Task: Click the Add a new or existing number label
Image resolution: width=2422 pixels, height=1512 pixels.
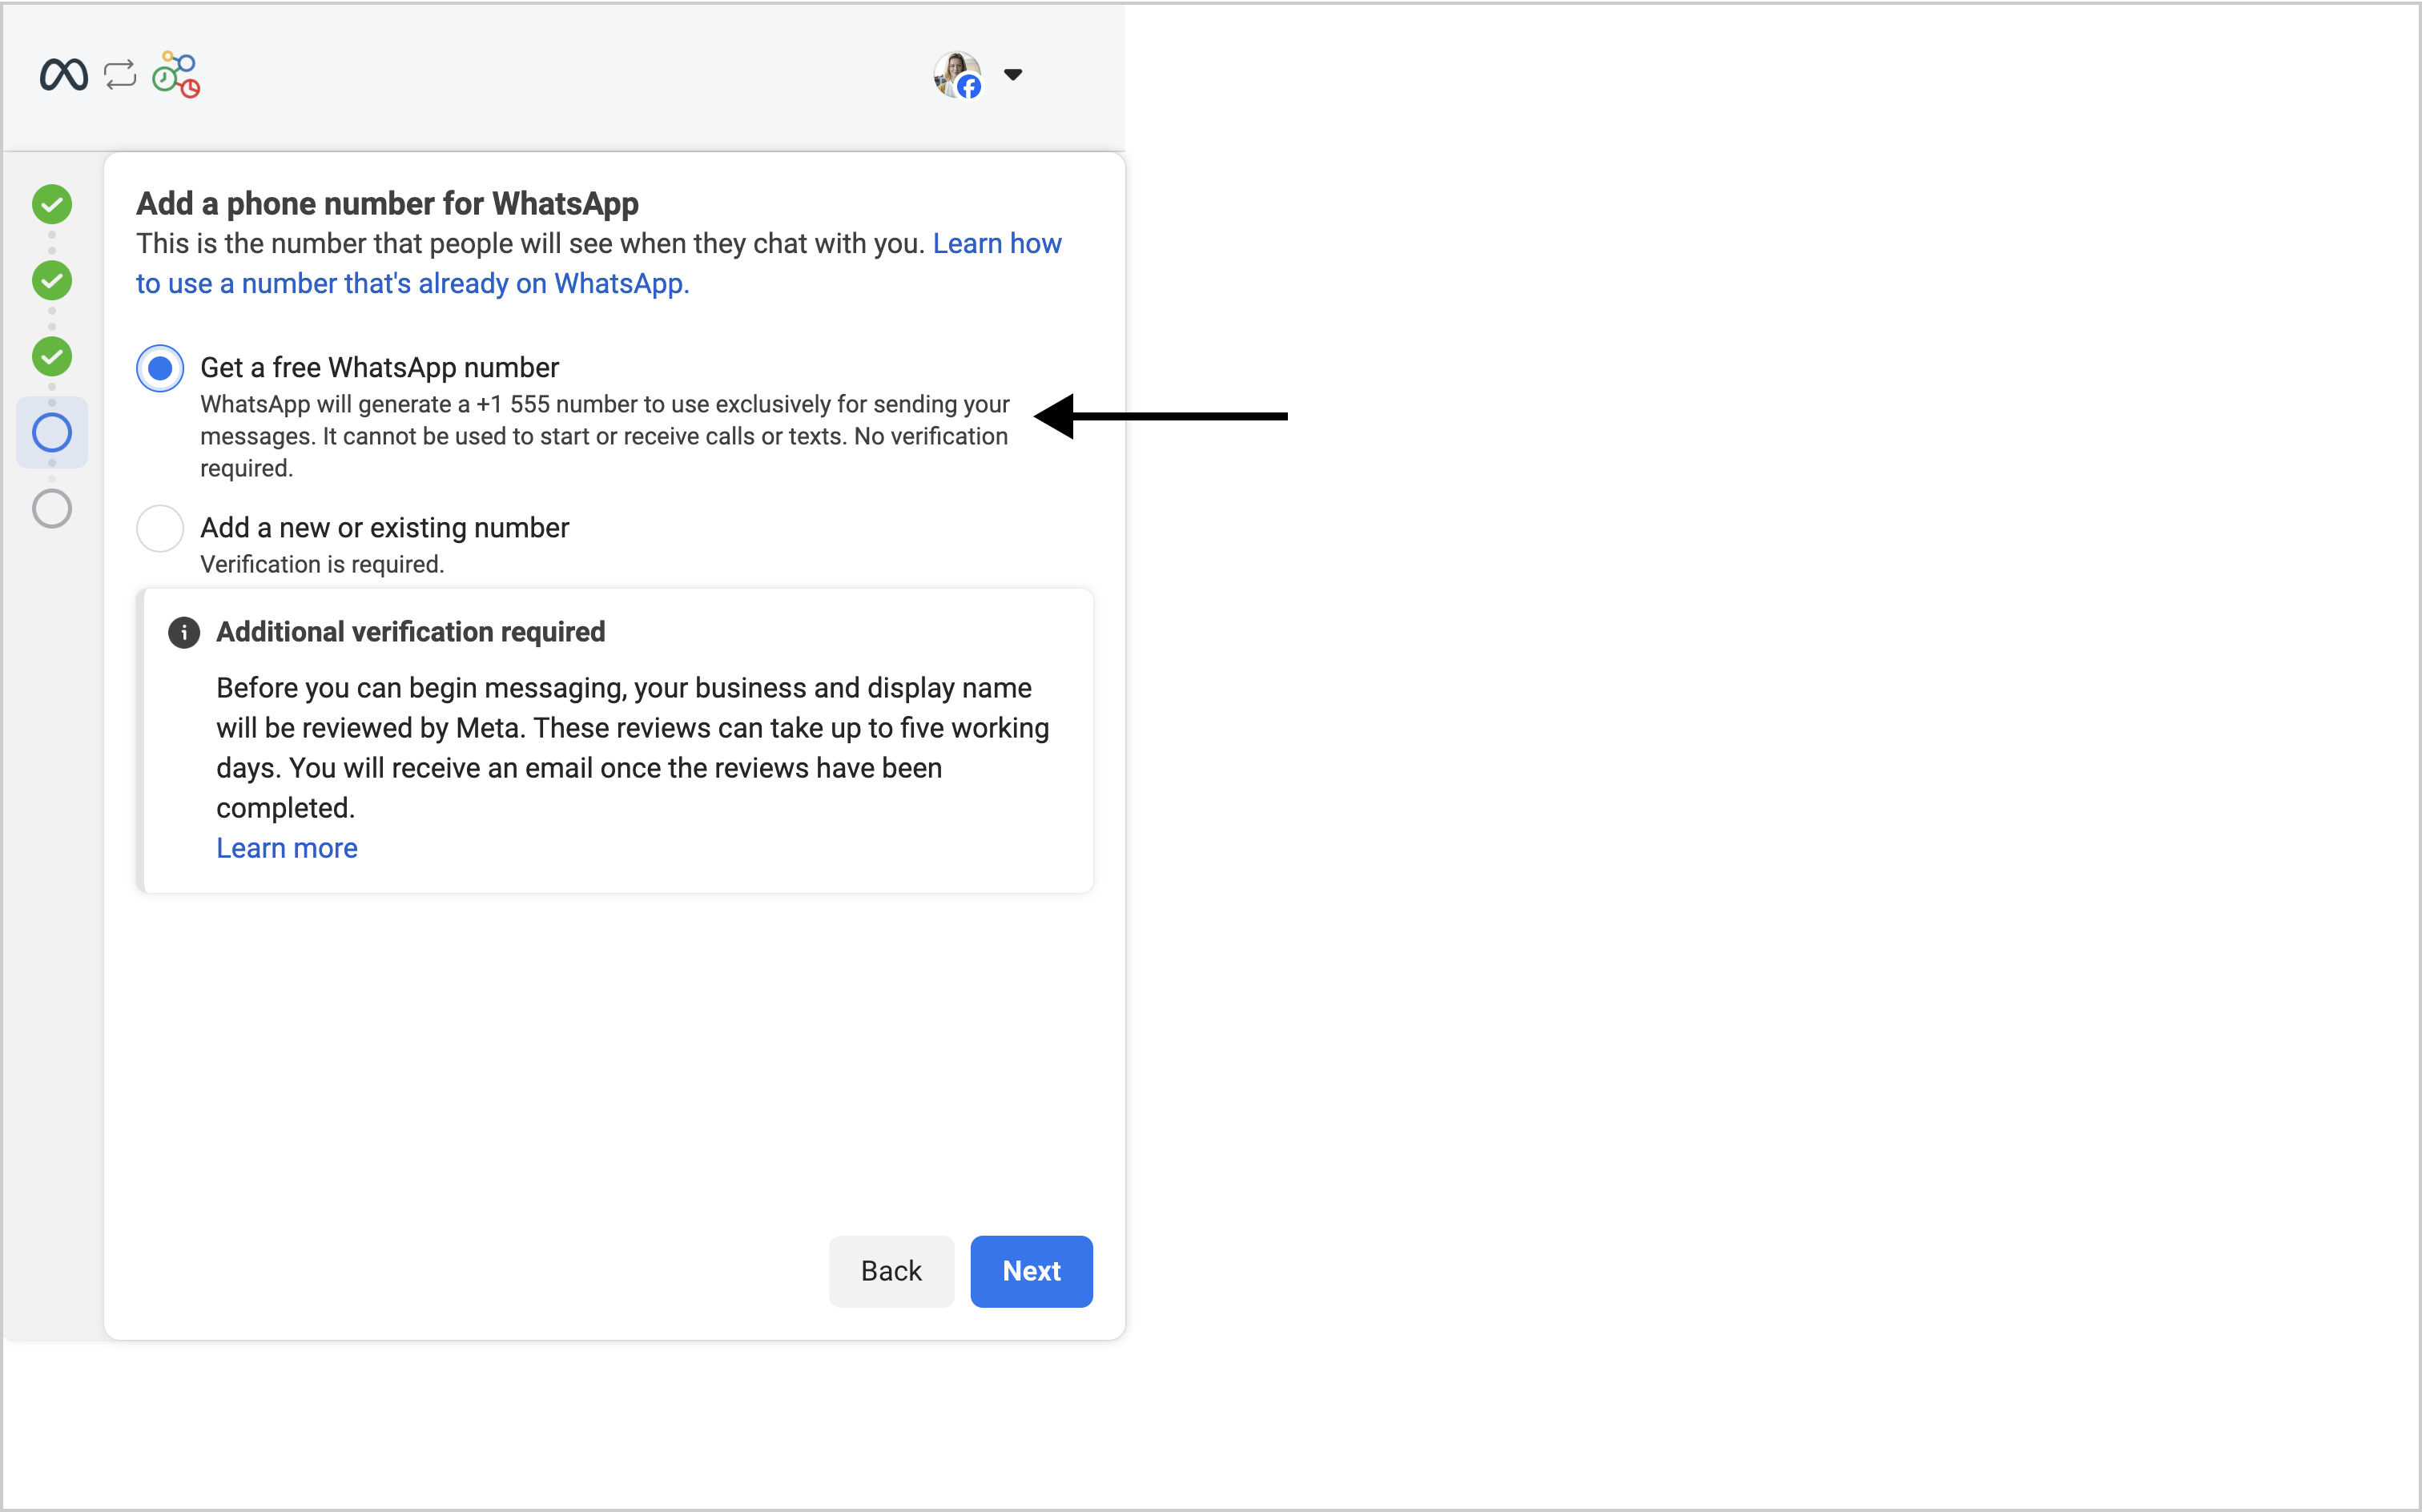Action: pos(384,528)
